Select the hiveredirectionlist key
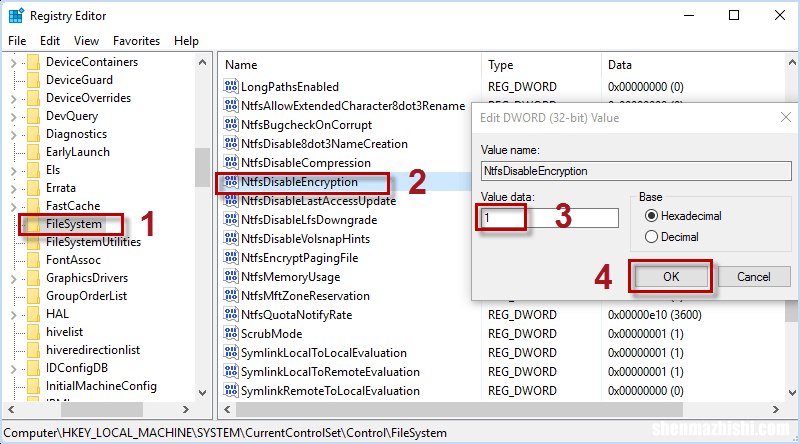 (93, 350)
